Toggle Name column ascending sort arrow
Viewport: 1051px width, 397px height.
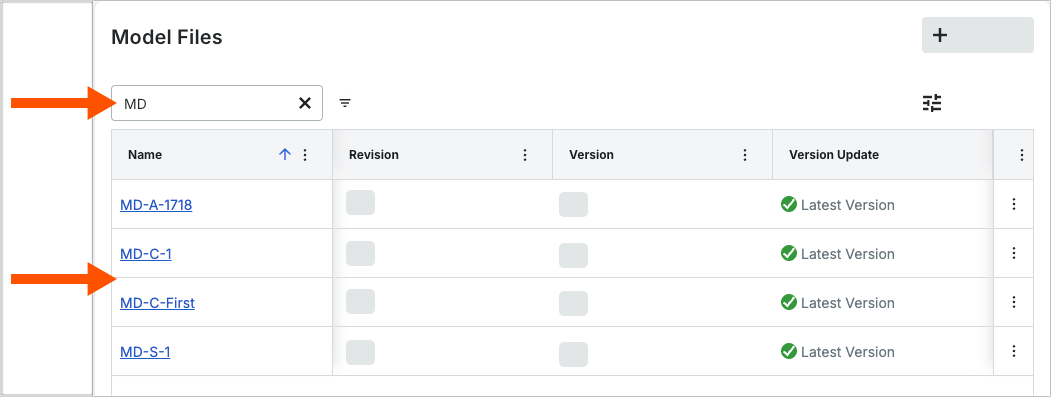(x=285, y=154)
